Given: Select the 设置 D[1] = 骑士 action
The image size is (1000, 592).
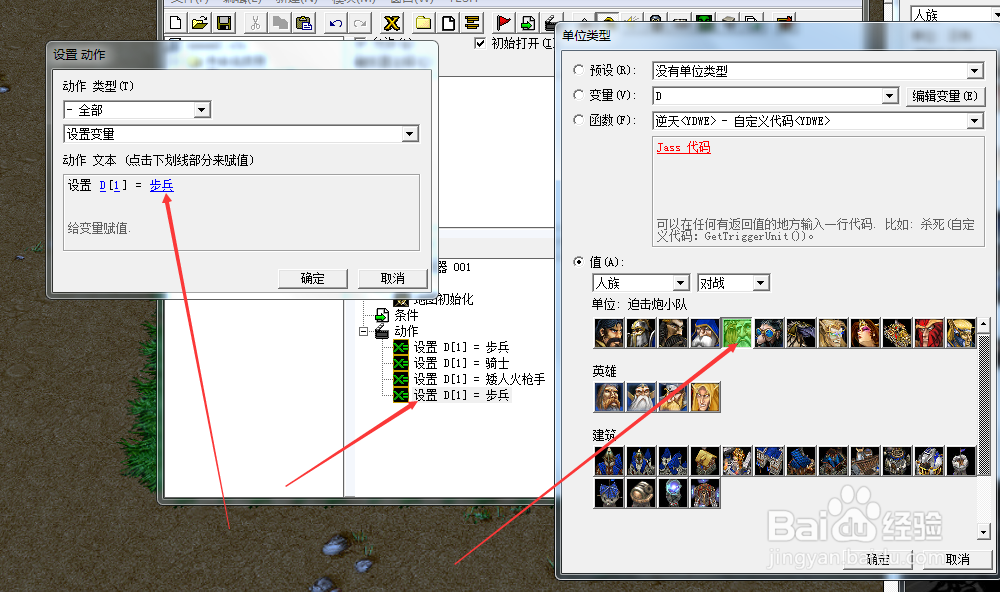Looking at the screenshot, I should tap(461, 363).
